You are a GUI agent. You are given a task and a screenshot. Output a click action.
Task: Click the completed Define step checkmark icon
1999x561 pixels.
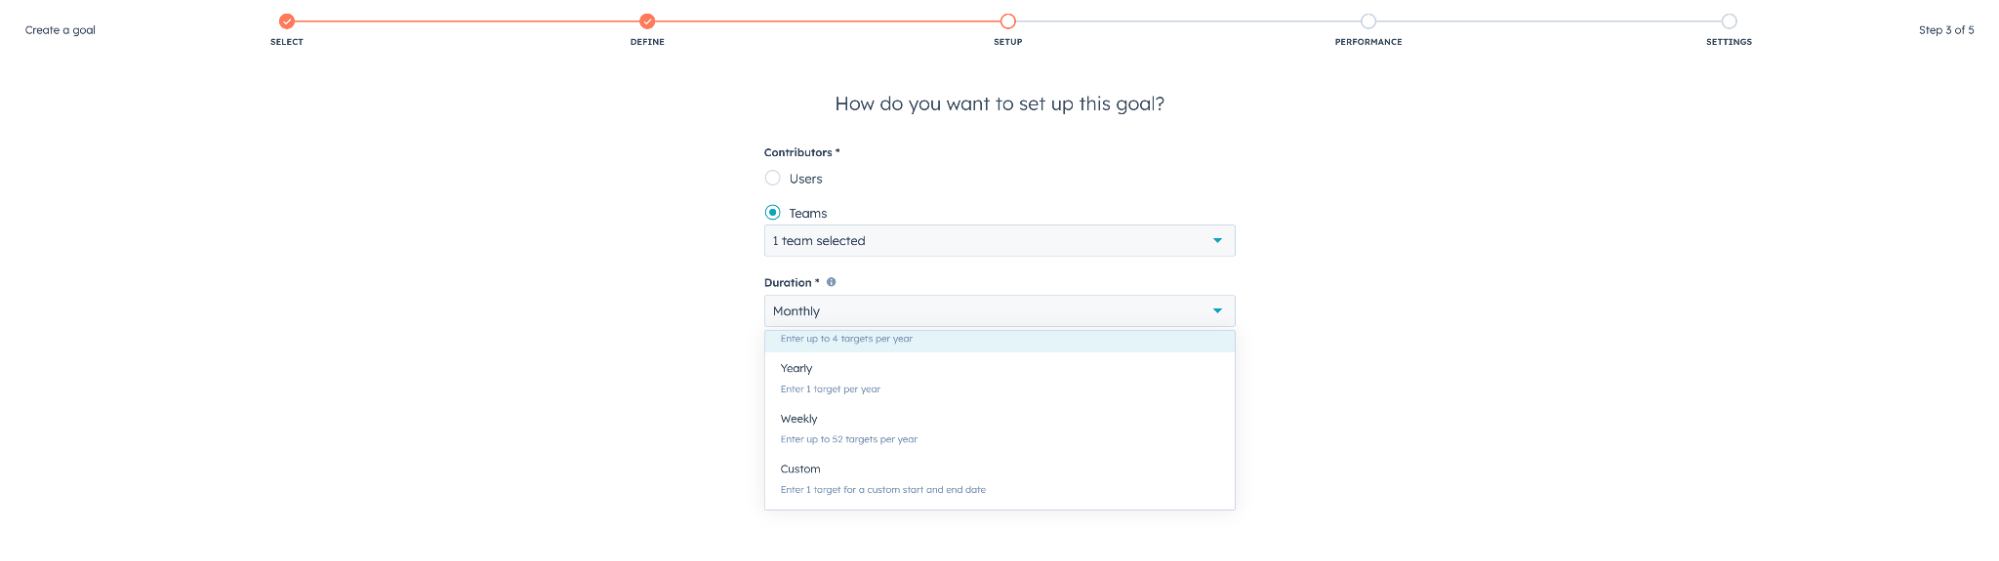click(x=647, y=21)
